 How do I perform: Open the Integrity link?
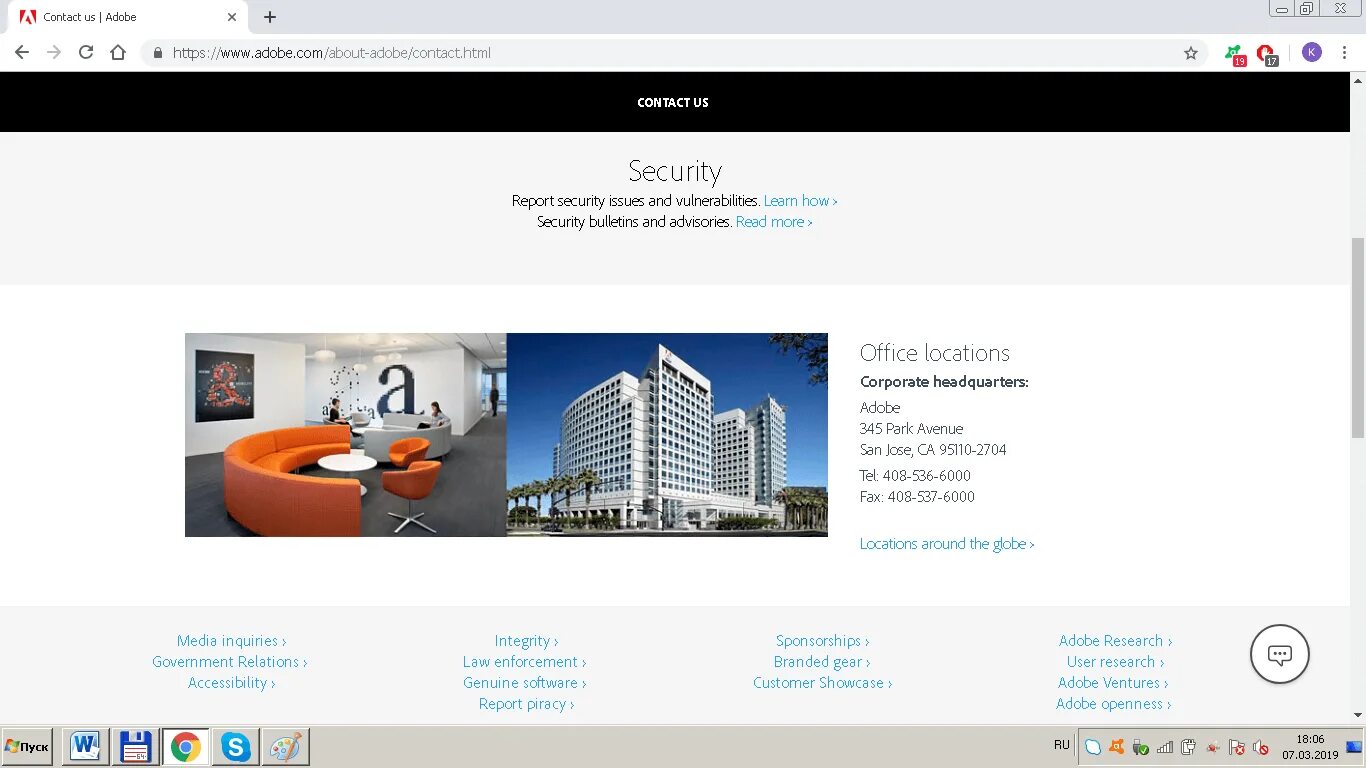click(x=526, y=641)
